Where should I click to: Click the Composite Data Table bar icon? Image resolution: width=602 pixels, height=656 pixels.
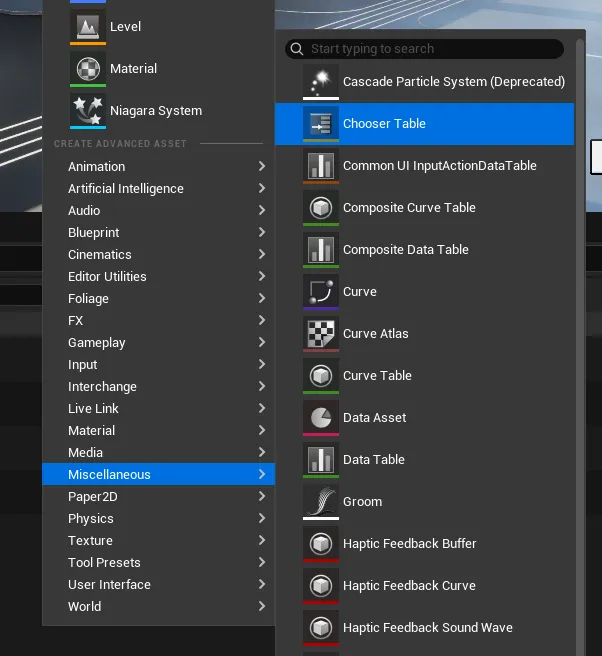point(321,250)
